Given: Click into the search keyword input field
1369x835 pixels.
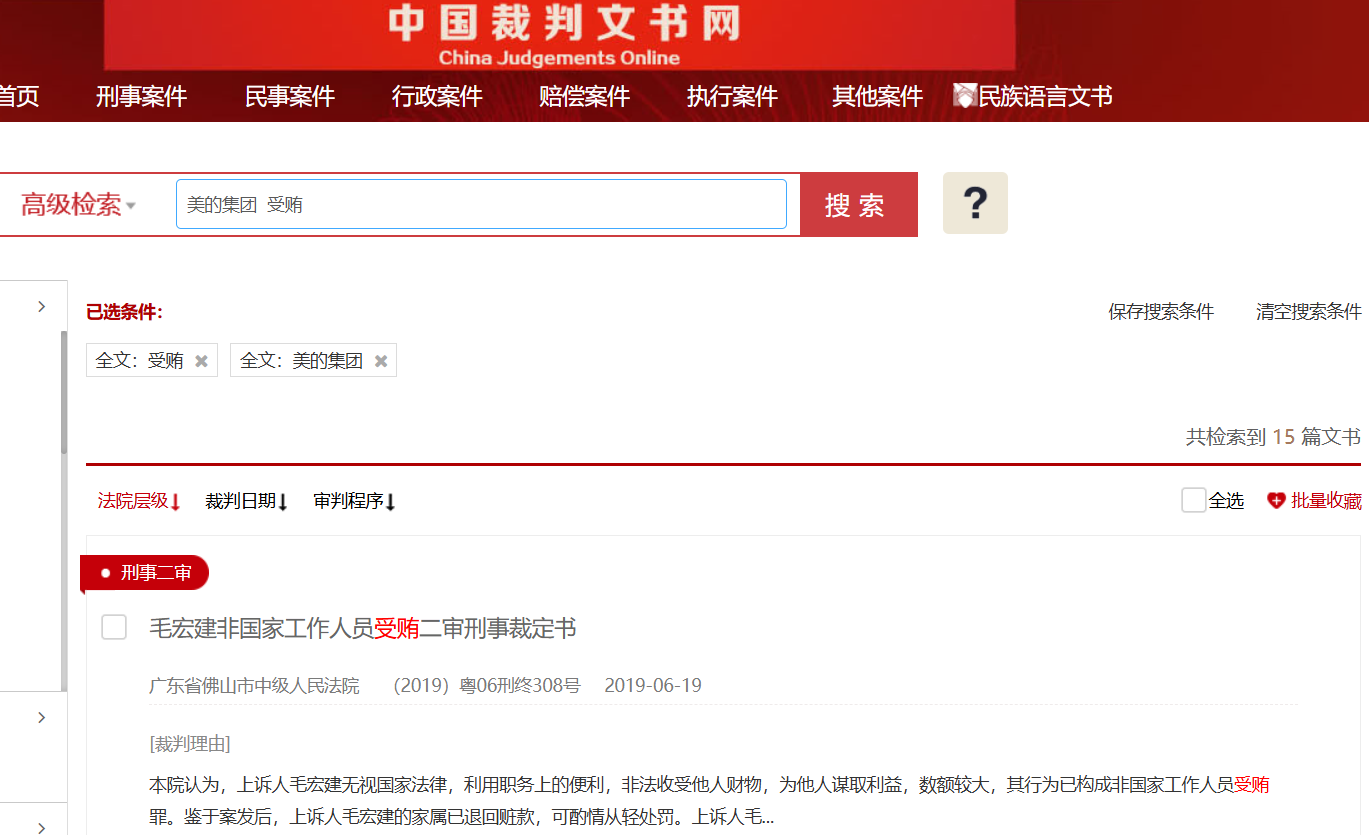Looking at the screenshot, I should (480, 204).
